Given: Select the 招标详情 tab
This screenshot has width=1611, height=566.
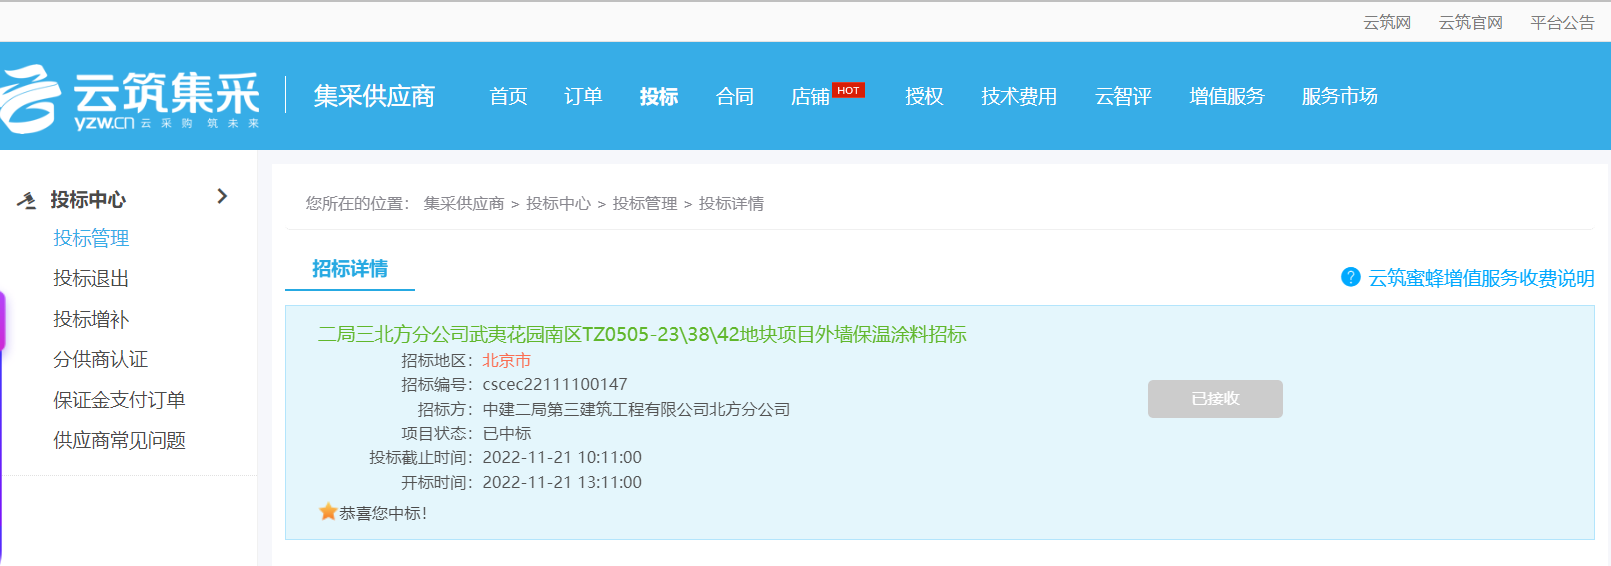Looking at the screenshot, I should click(350, 269).
